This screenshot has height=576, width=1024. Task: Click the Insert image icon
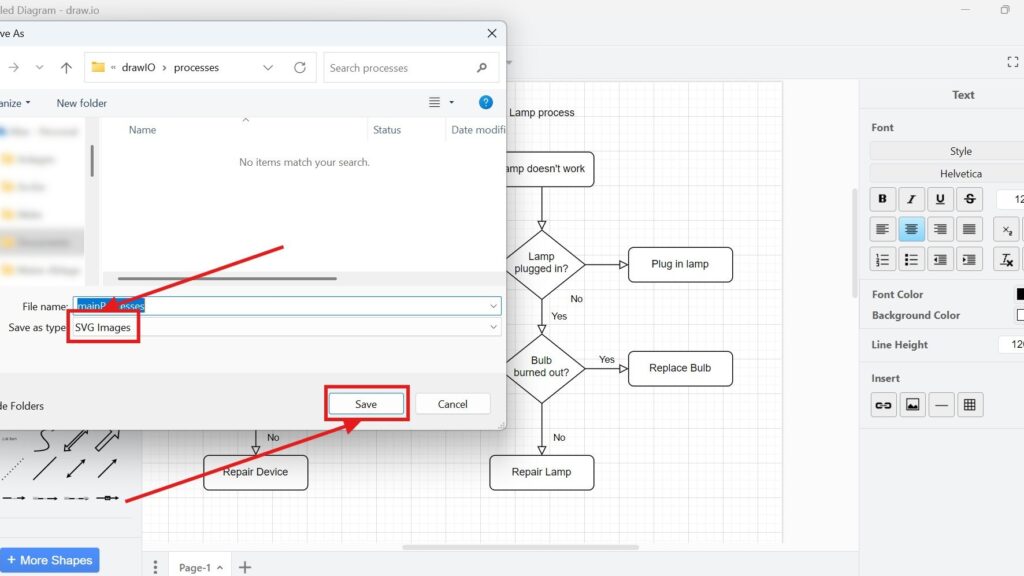(912, 405)
